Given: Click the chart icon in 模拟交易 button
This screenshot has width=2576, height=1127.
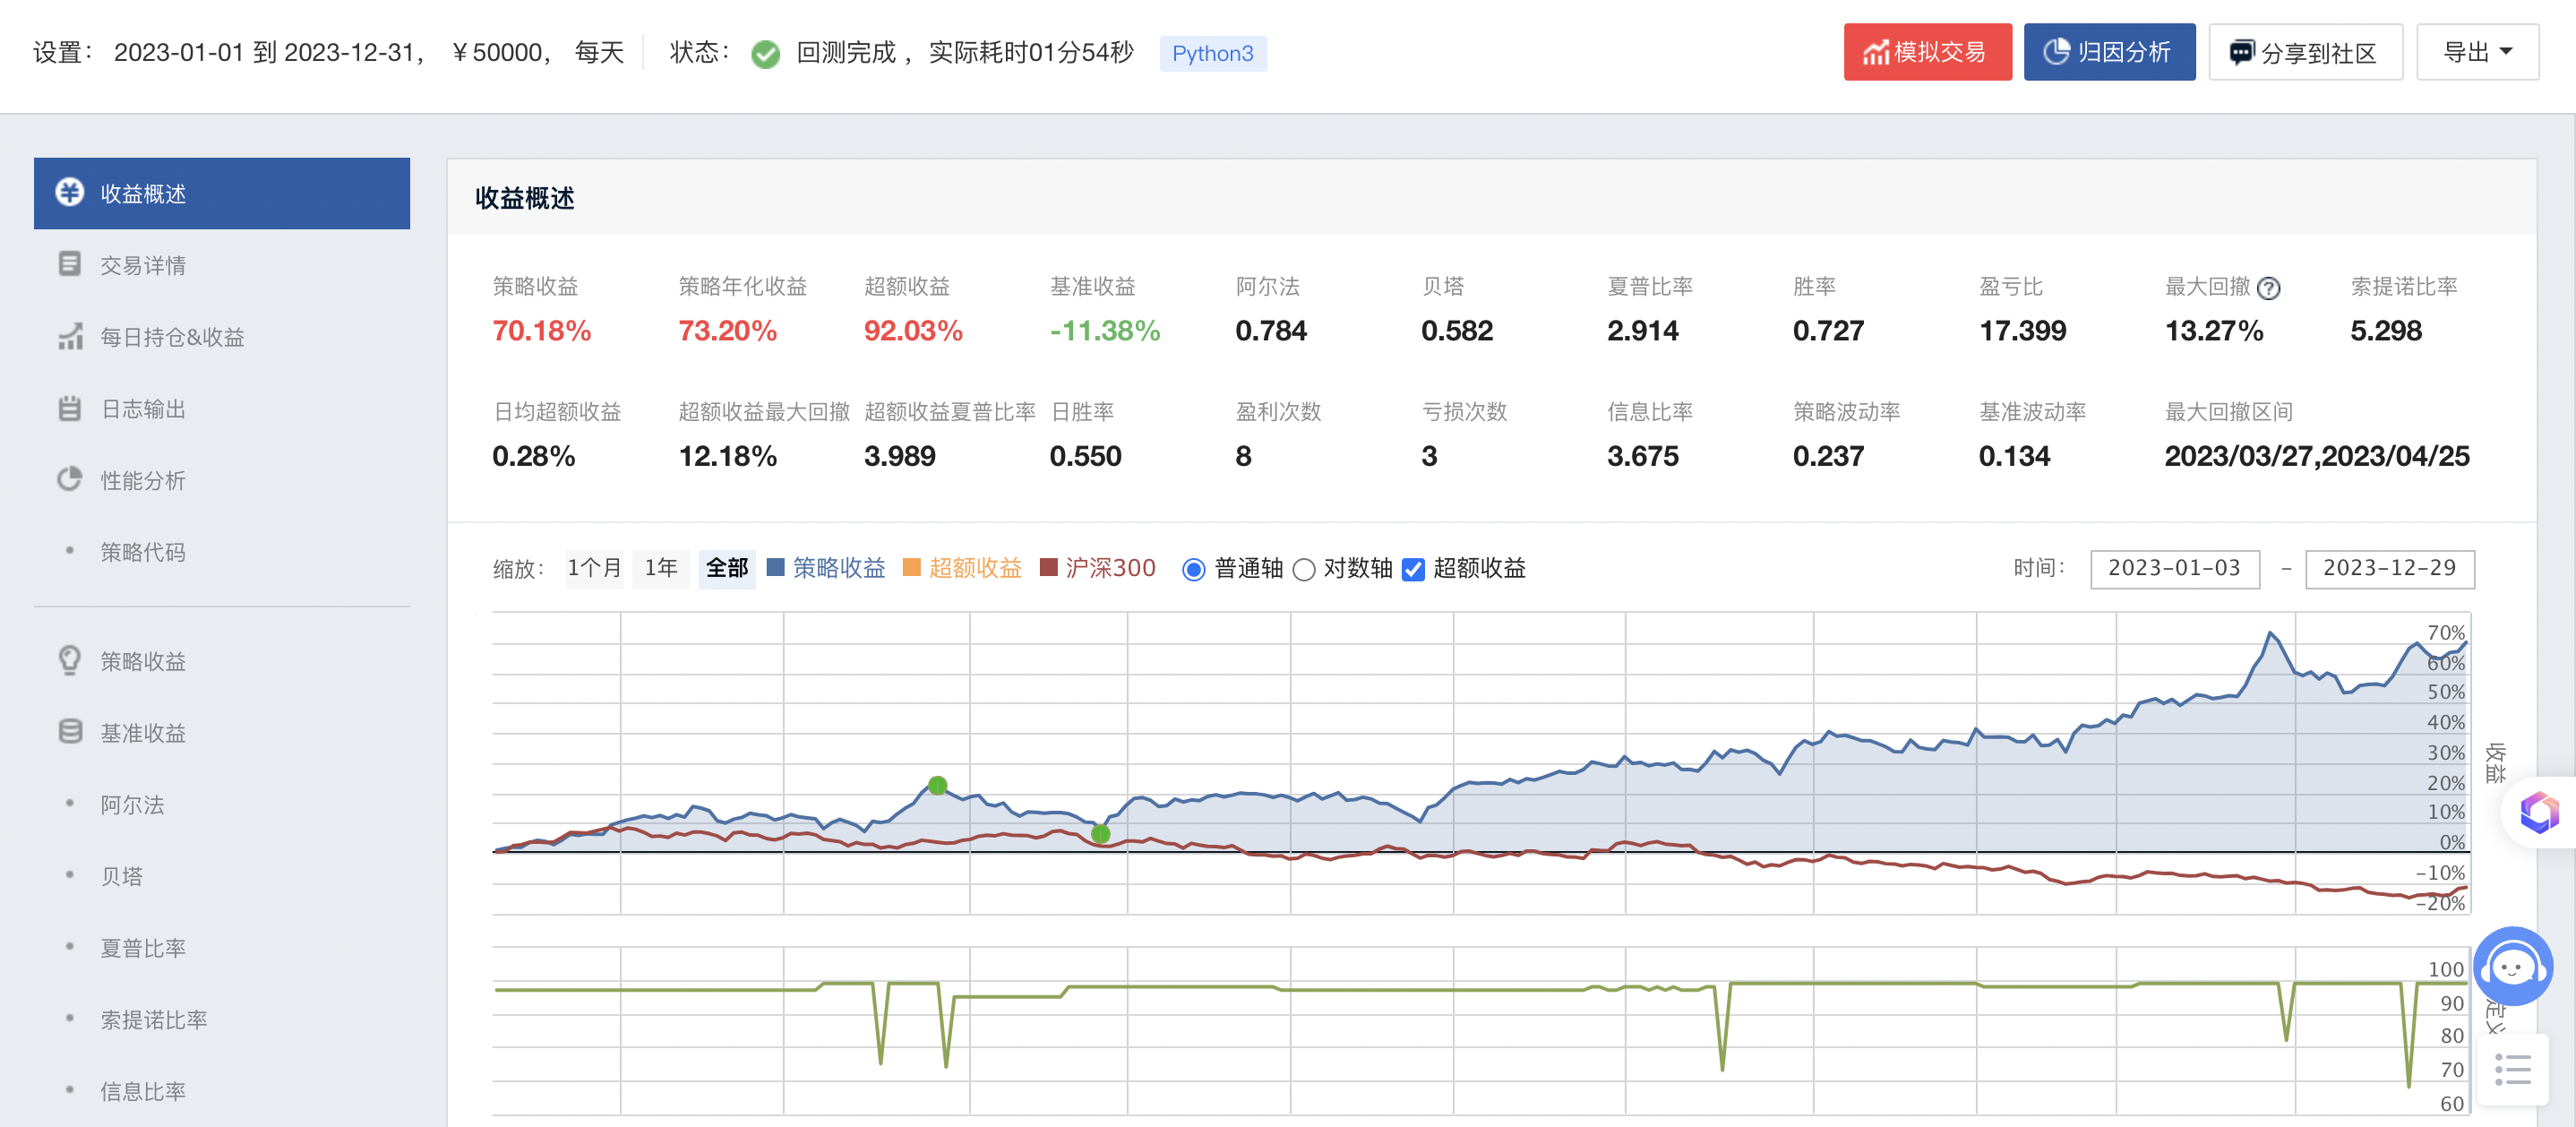Looking at the screenshot, I should click(1875, 52).
